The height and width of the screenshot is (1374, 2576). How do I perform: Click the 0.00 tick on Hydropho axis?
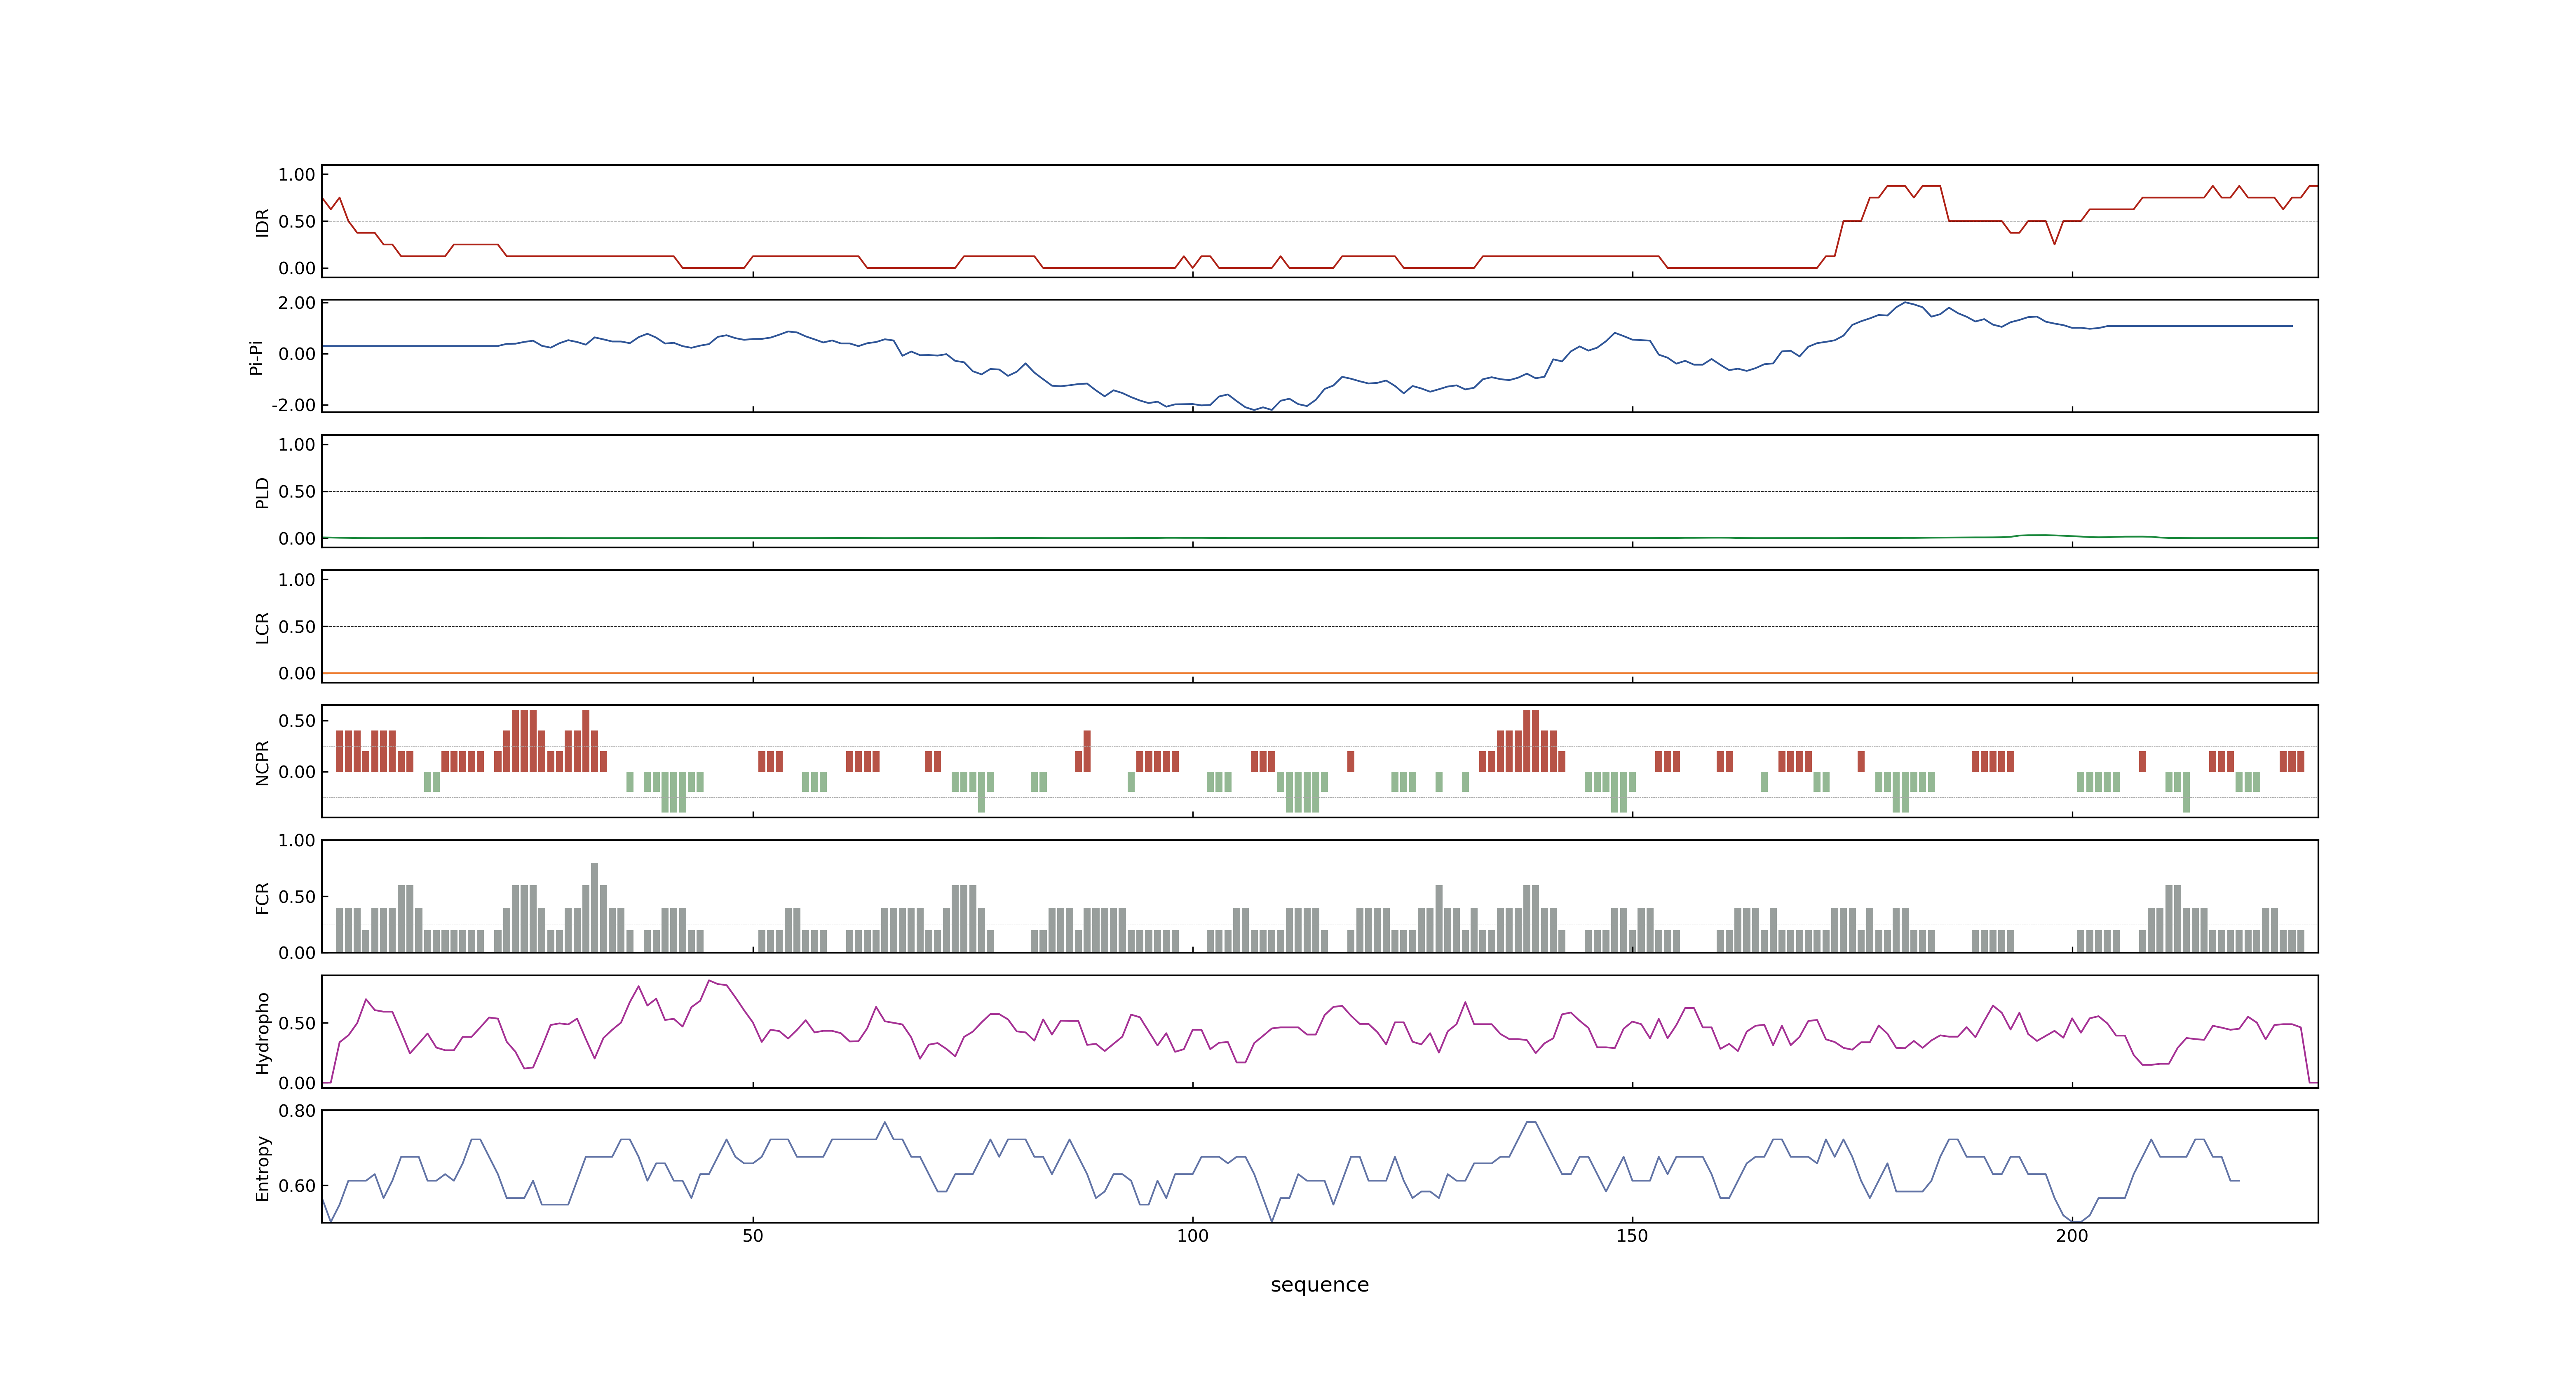[x=297, y=1082]
